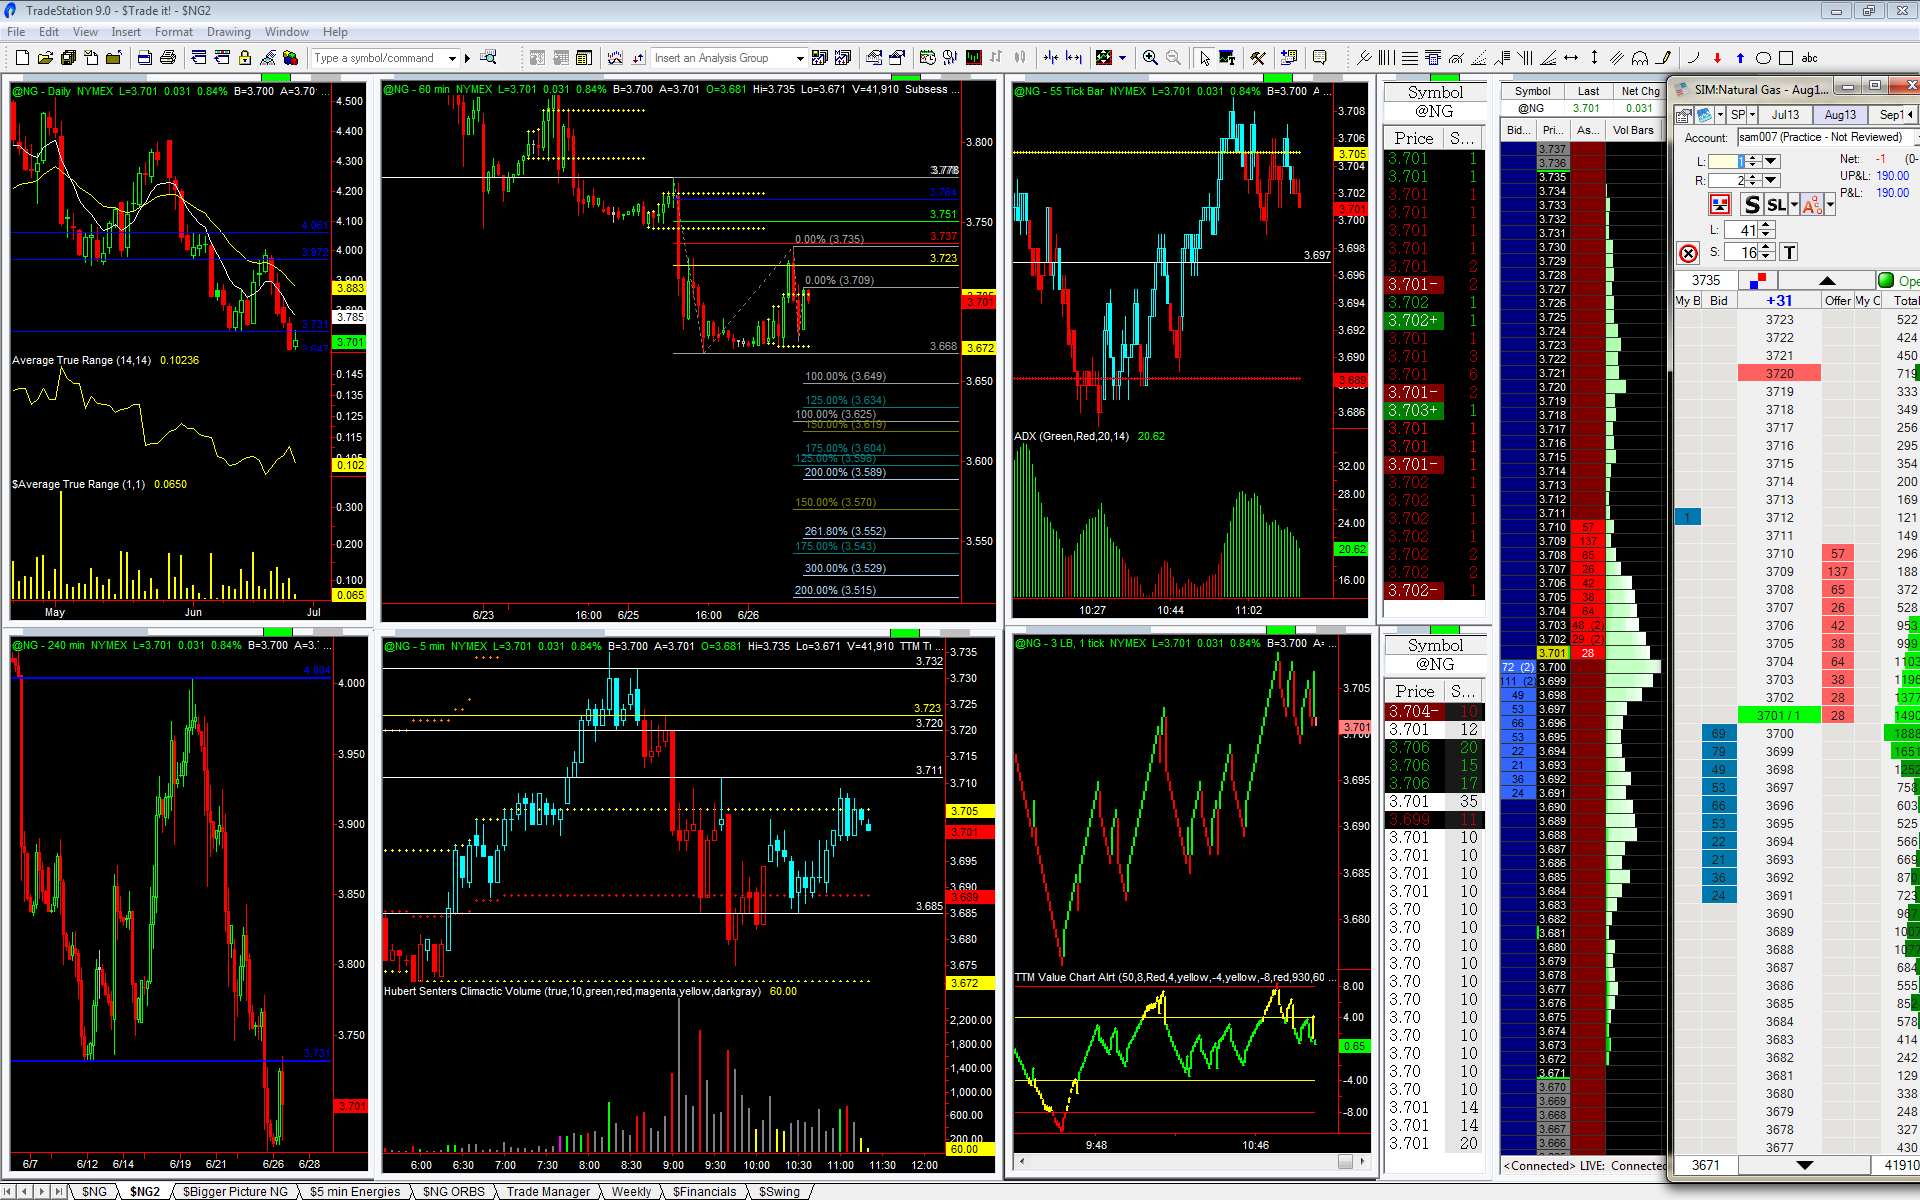Open the File menu
The width and height of the screenshot is (1920, 1200).
point(16,32)
